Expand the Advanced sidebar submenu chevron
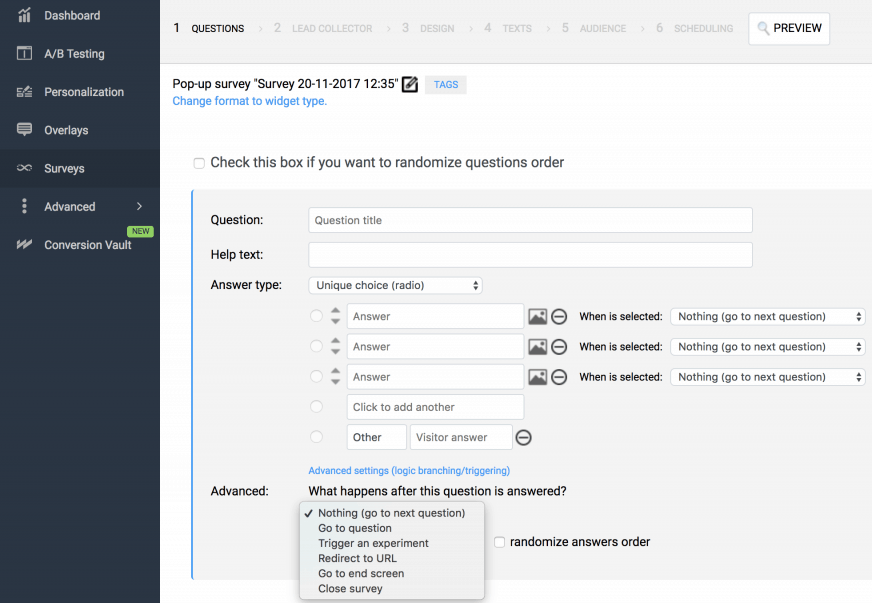Screen dimensions: 872x603 (x=139, y=206)
